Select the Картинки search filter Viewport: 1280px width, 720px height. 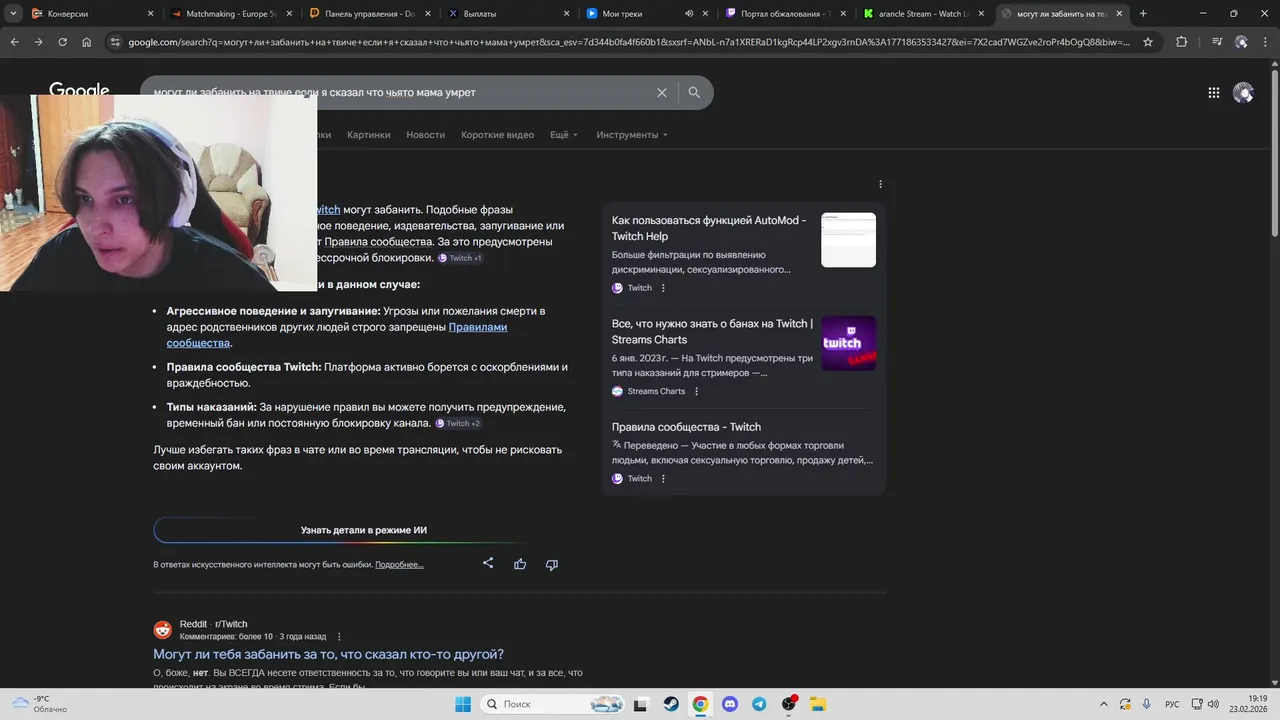368,135
